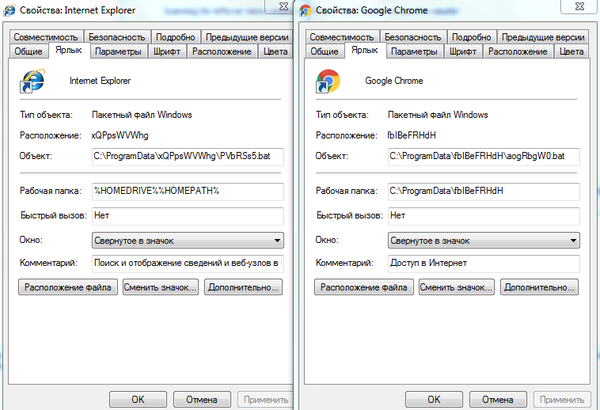Click Пакетный файл Windows text in Google Chrome window
Screen dimensions: 600x410
click(x=438, y=115)
